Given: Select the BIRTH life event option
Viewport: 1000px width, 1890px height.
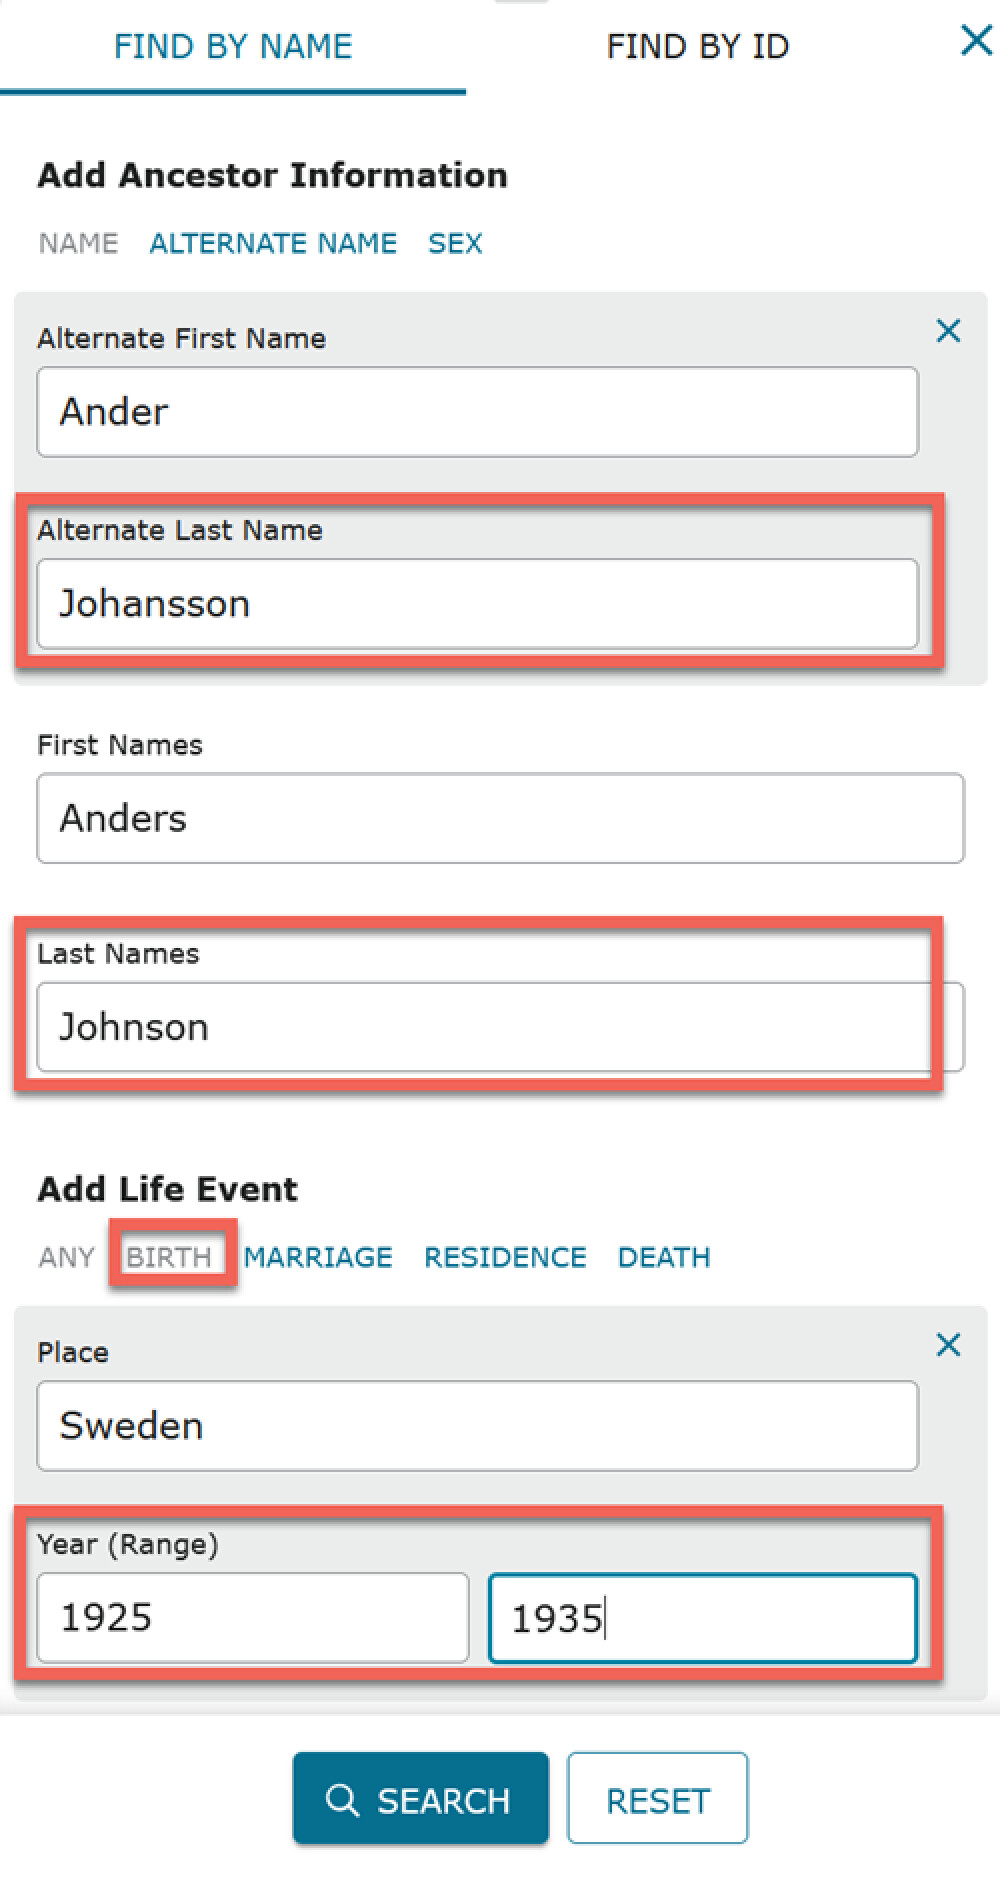Looking at the screenshot, I should pyautogui.click(x=172, y=1257).
